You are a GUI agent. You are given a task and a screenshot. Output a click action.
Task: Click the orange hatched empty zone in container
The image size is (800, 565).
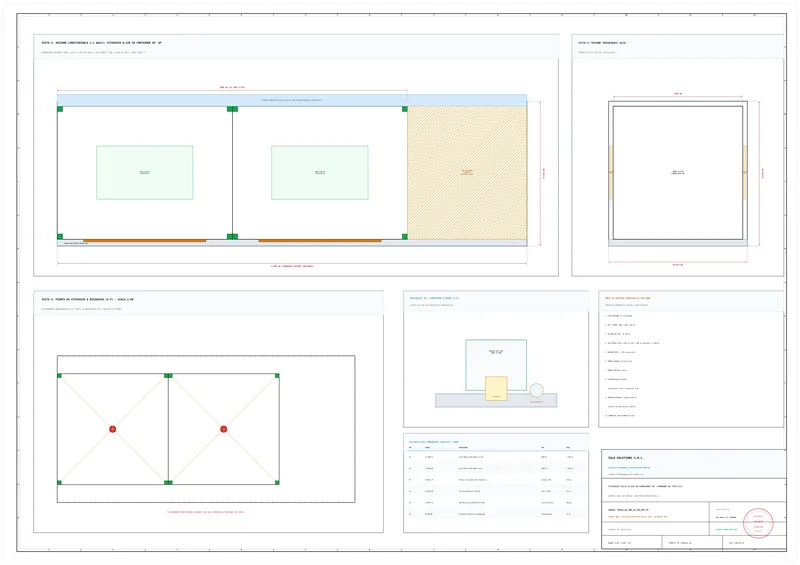(467, 173)
